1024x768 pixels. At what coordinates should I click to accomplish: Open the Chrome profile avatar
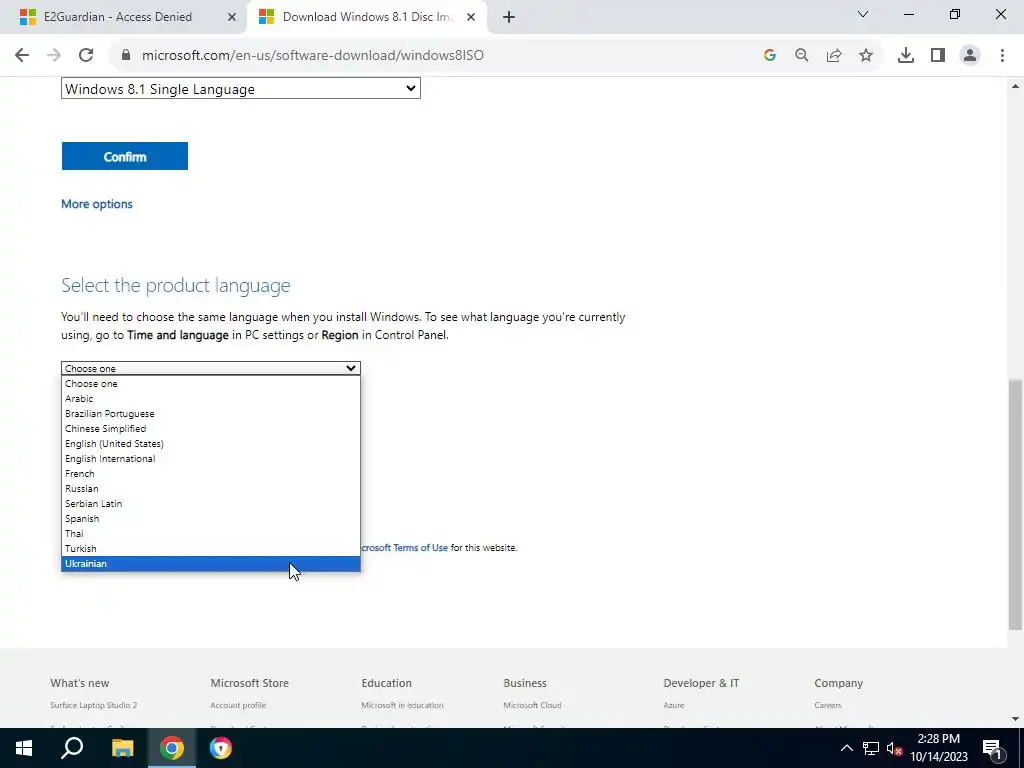[x=970, y=56]
